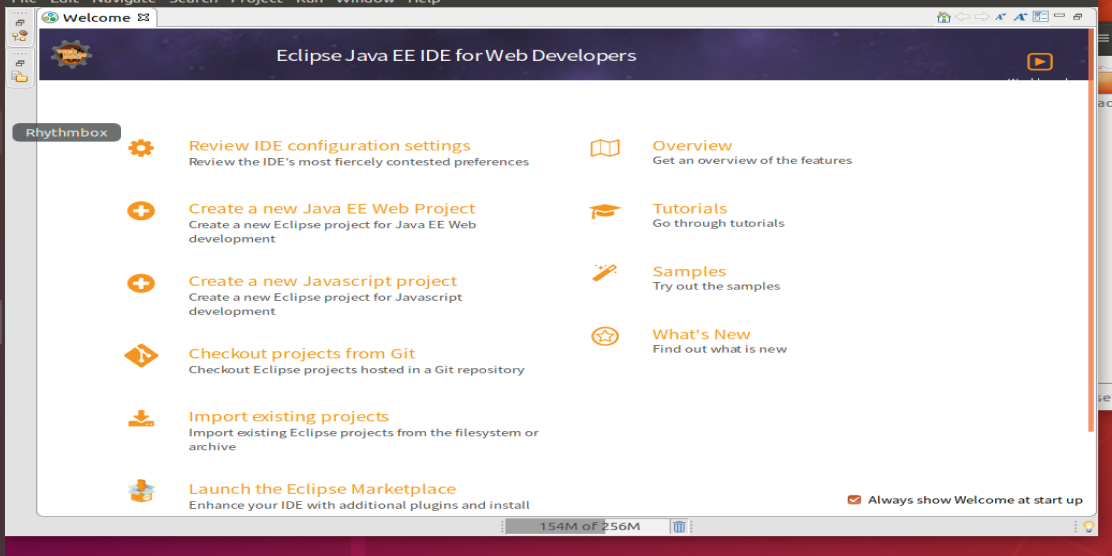The height and width of the screenshot is (556, 1112).
Task: Open the Overview link
Action: pos(692,145)
